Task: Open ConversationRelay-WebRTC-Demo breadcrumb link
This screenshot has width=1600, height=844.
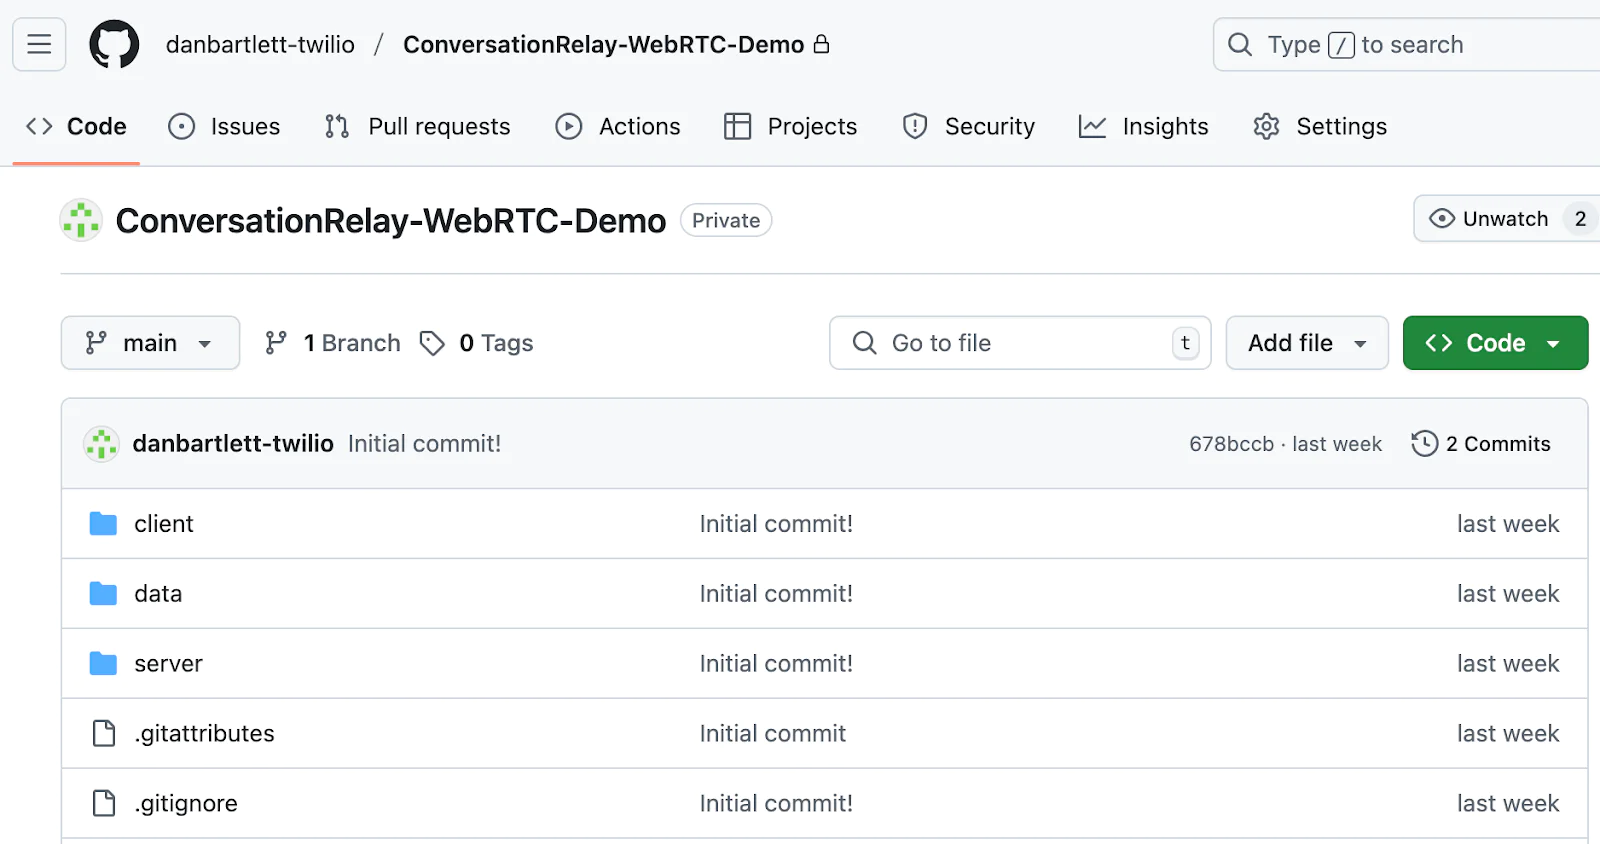Action: coord(603,45)
